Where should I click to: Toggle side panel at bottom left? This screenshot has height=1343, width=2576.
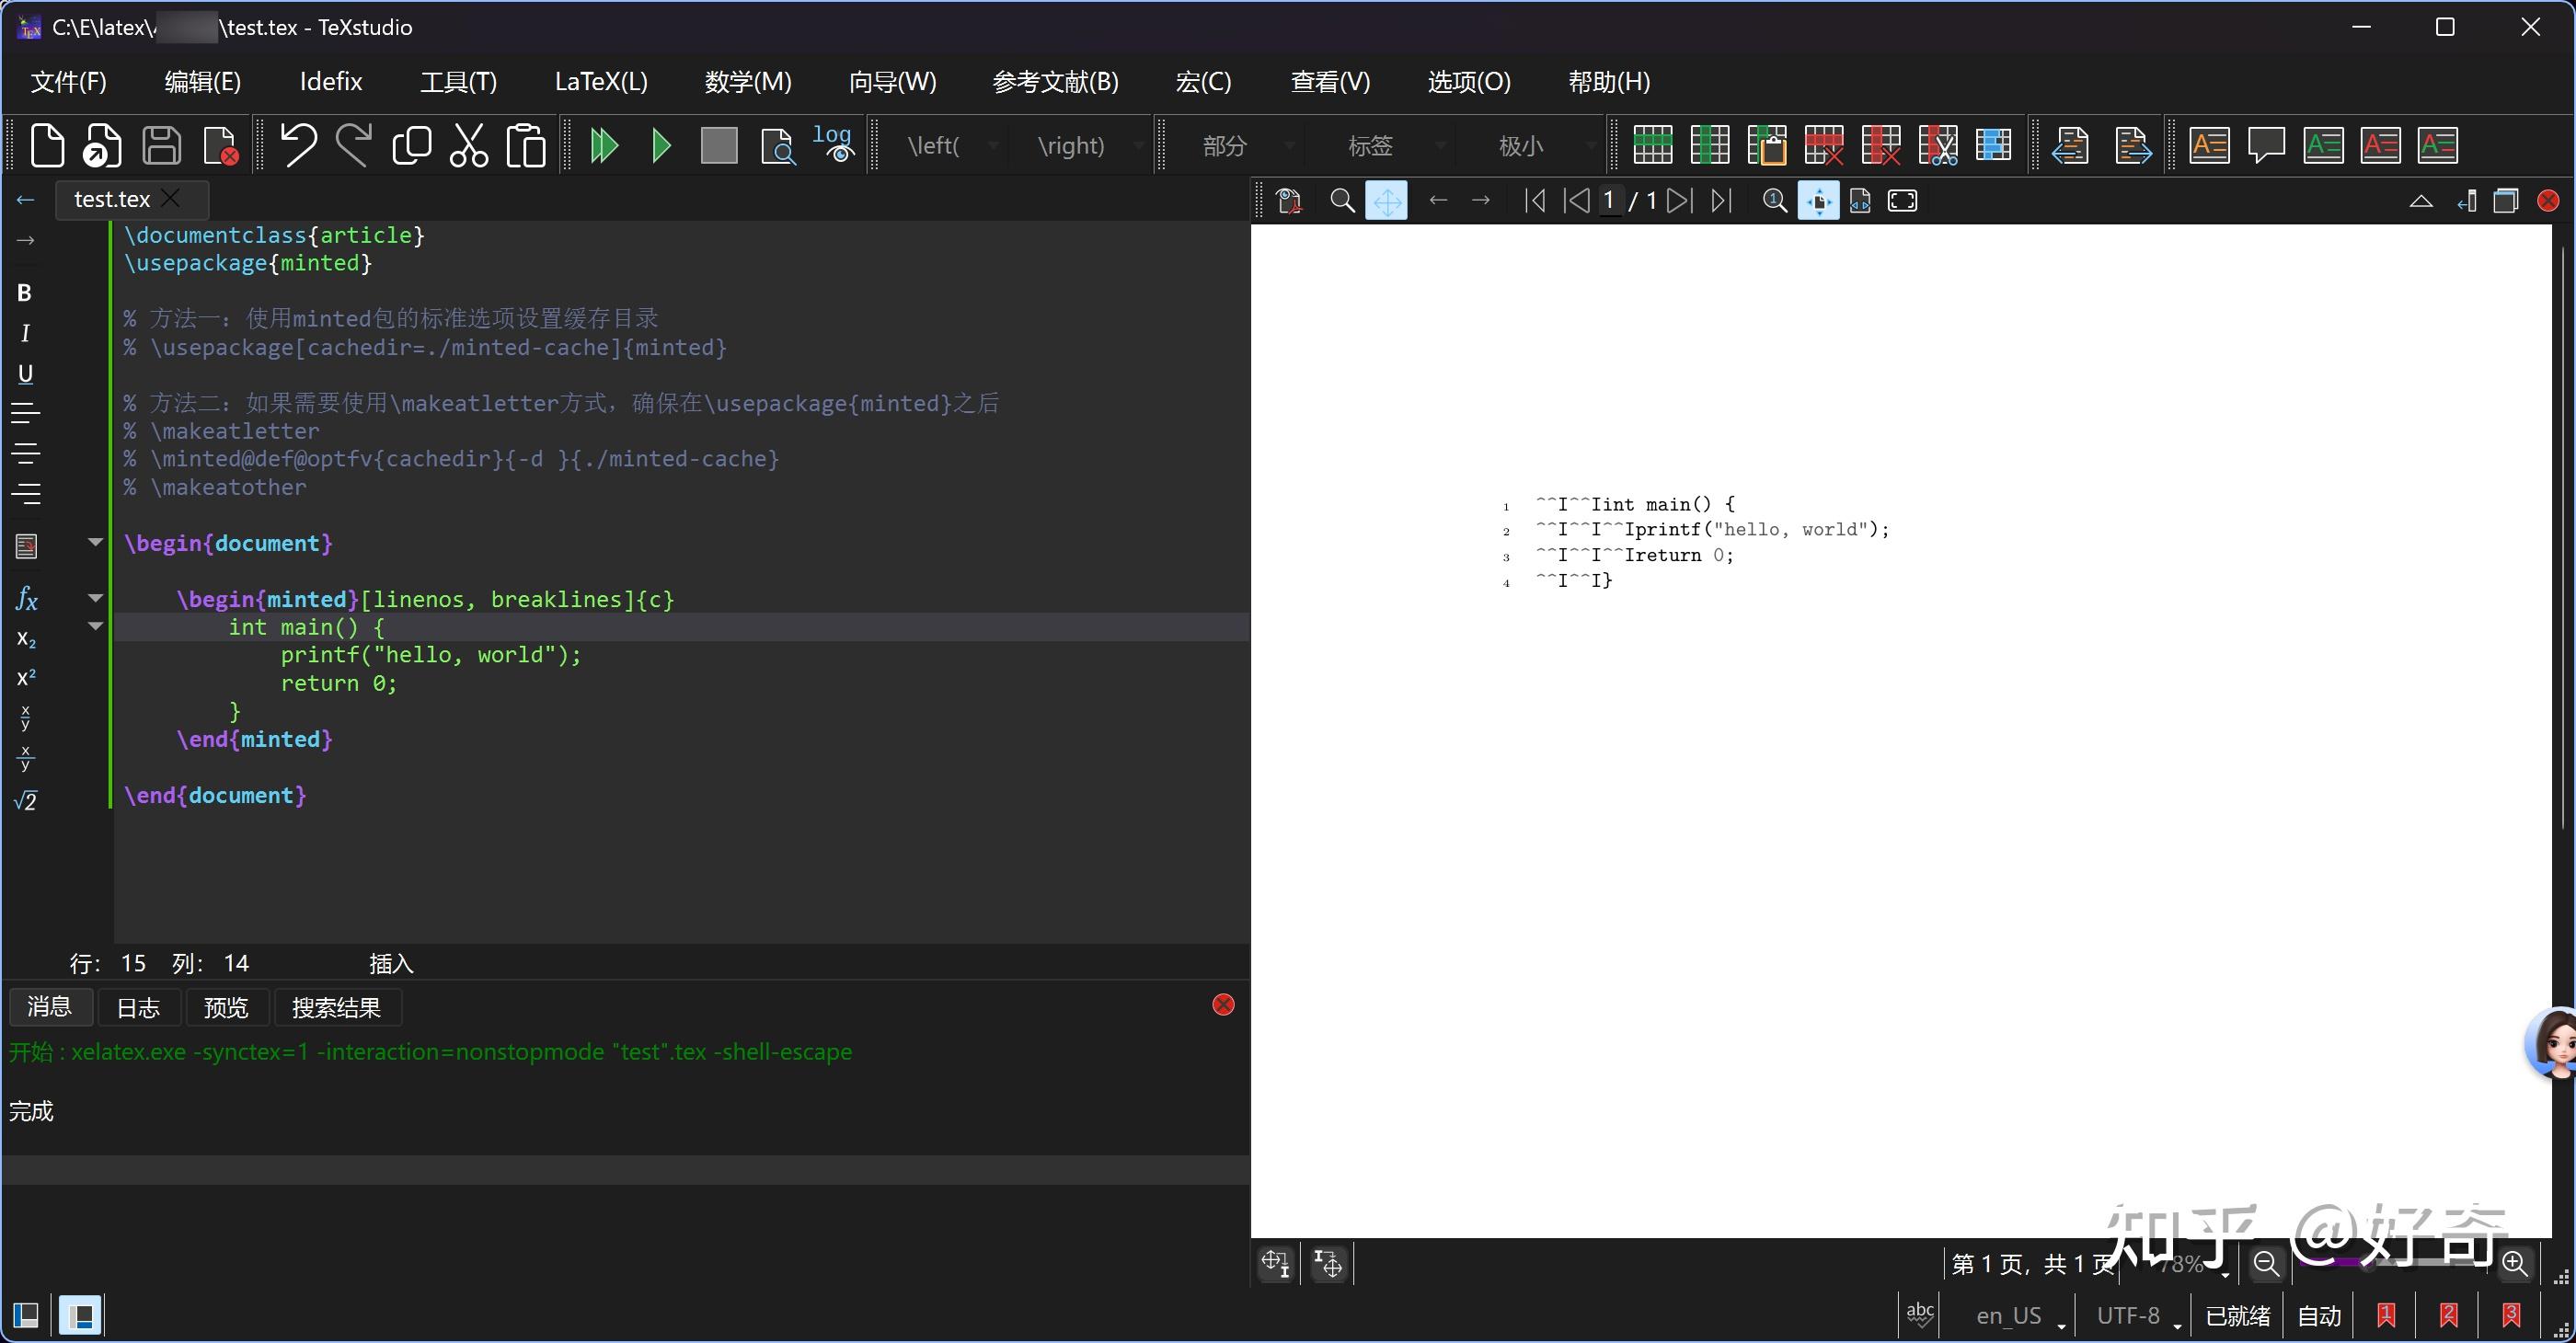pos(26,1314)
